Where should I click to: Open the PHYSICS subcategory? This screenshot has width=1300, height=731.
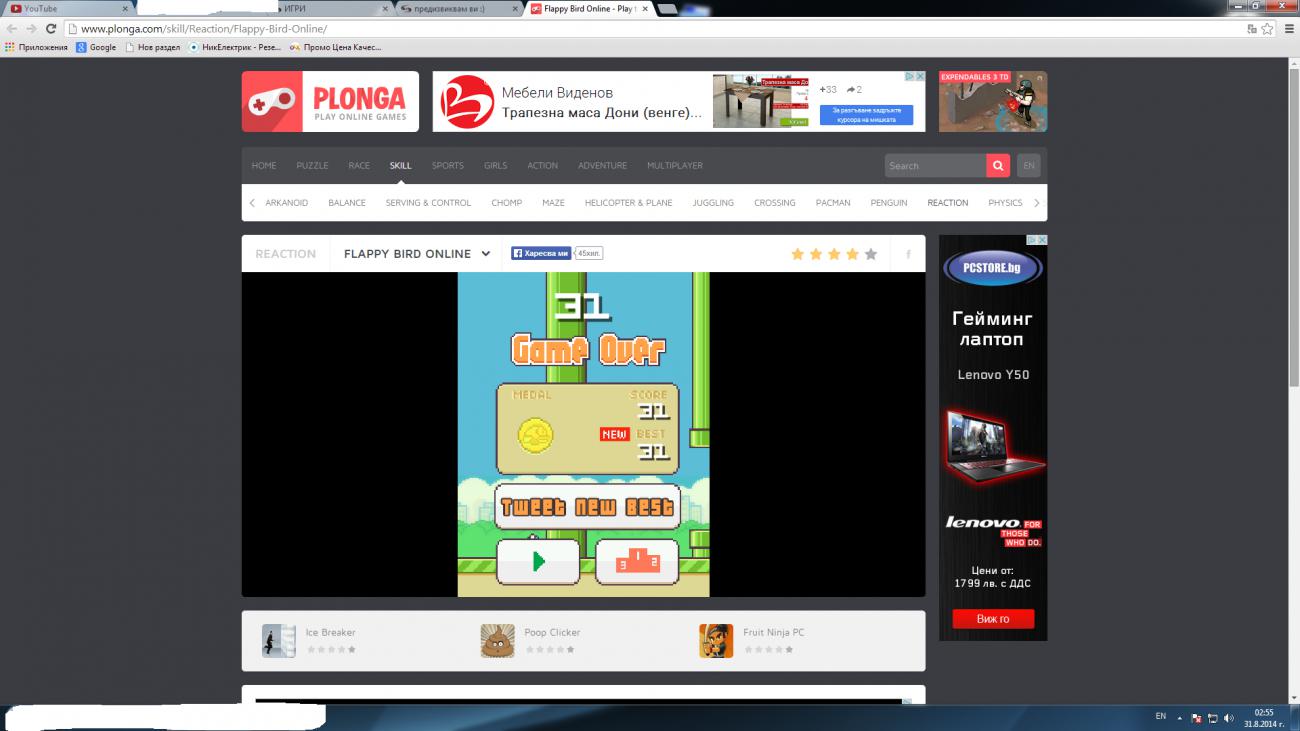(1005, 203)
